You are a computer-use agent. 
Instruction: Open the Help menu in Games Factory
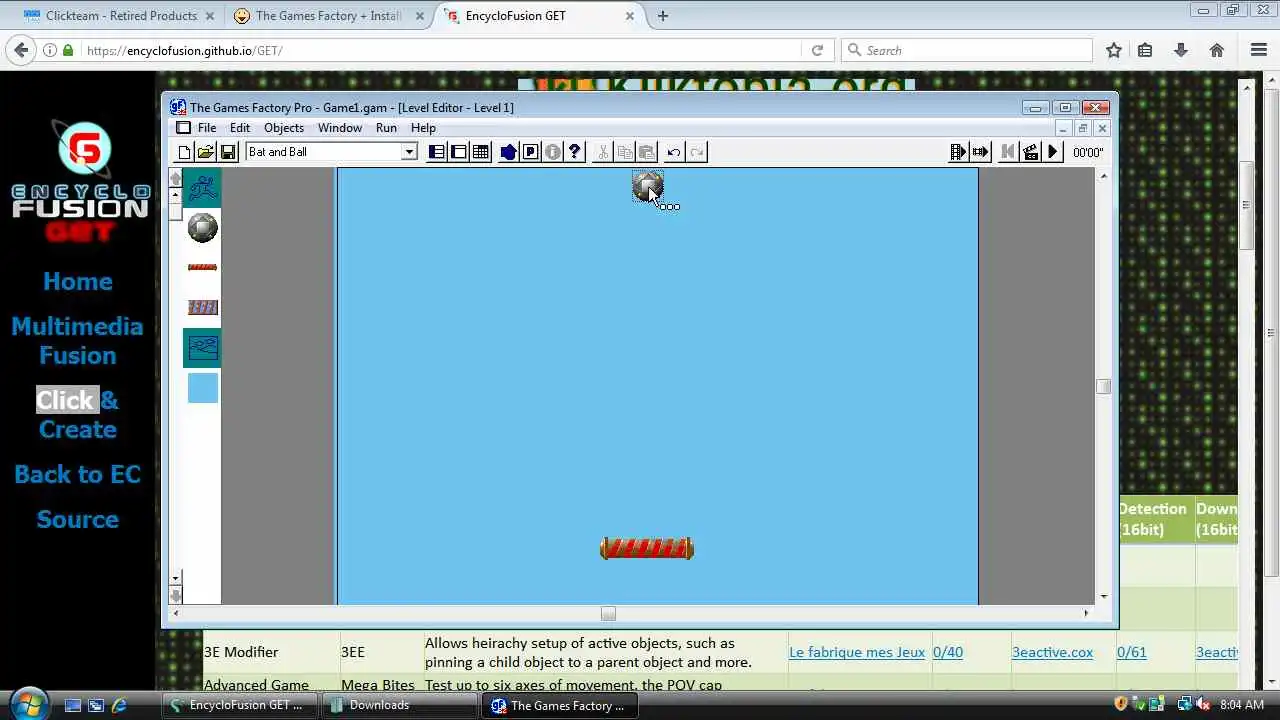tap(423, 128)
